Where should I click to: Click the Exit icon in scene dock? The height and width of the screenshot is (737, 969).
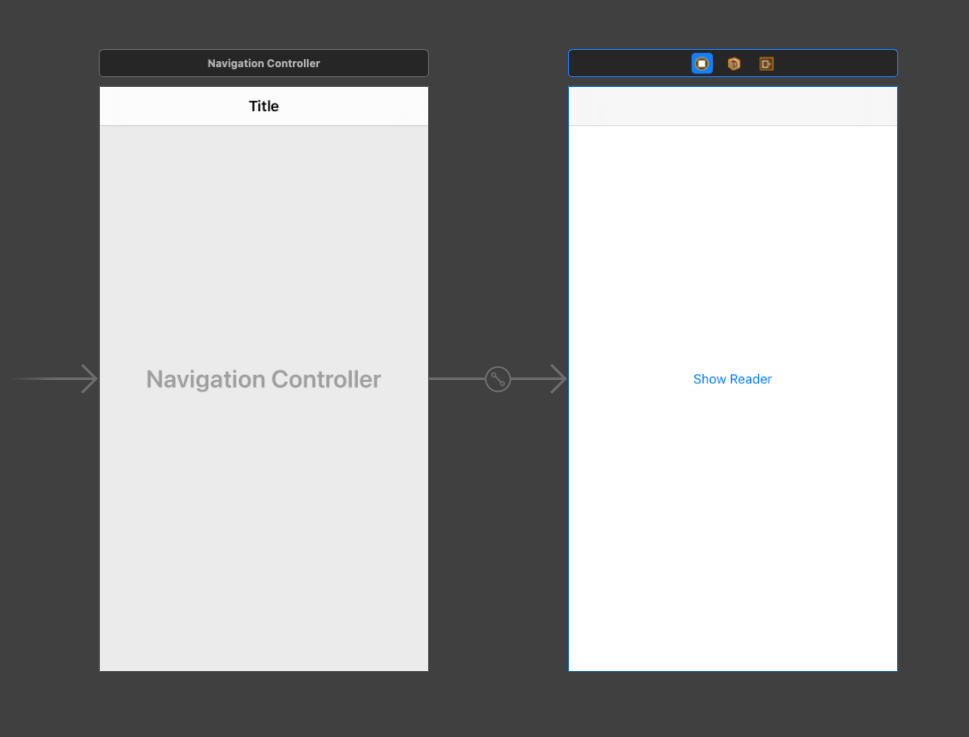[x=766, y=64]
